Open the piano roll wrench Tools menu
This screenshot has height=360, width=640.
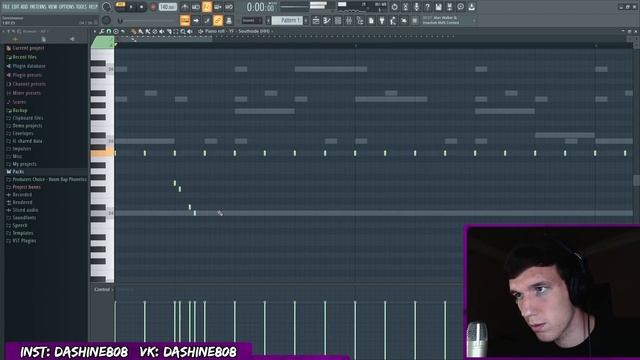coord(102,31)
